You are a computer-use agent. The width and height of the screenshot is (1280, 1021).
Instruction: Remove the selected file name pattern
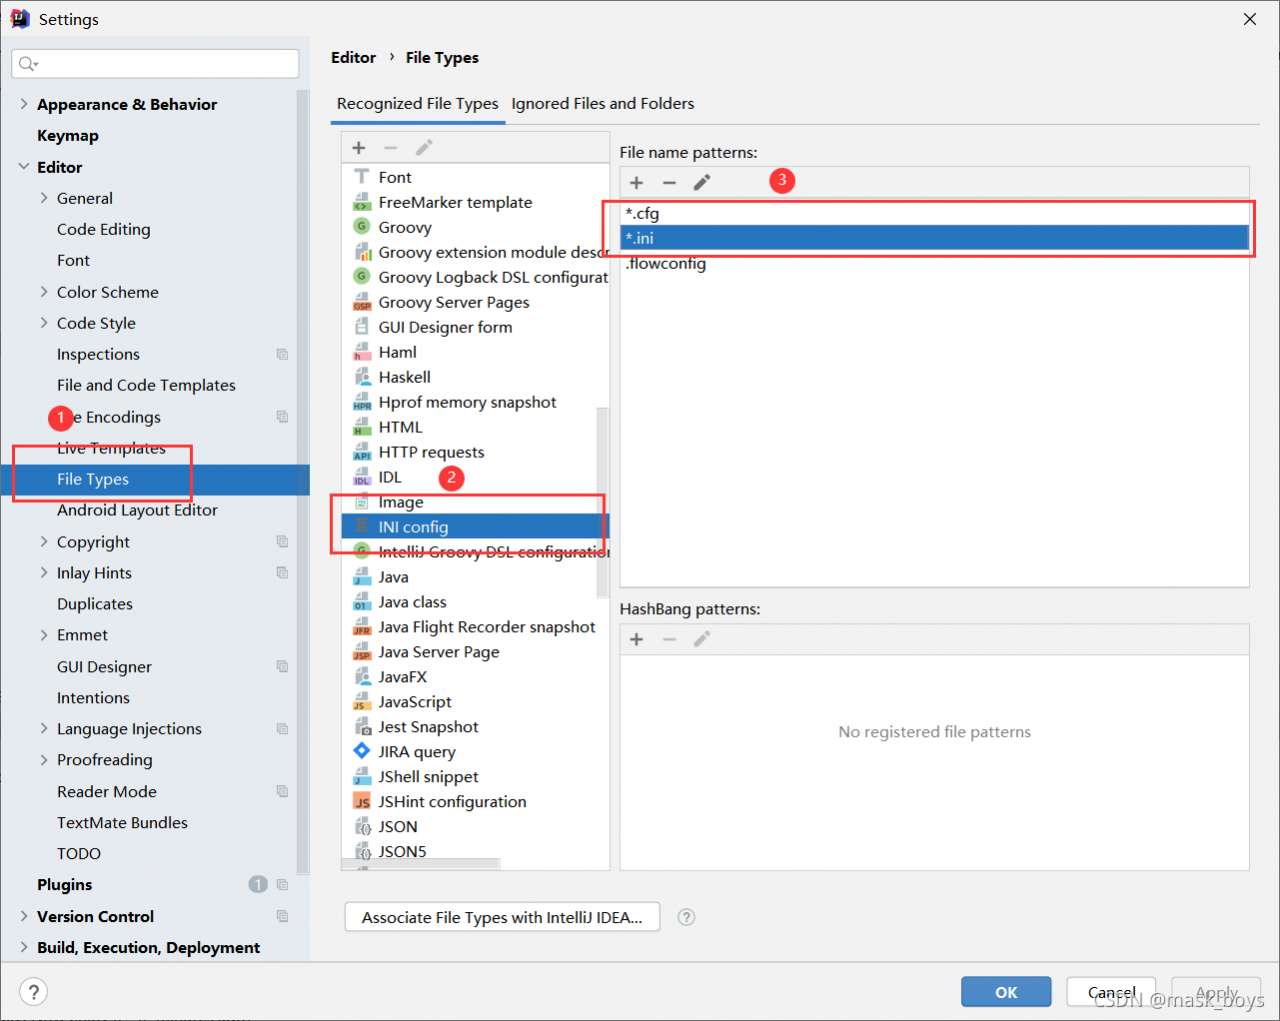(x=669, y=183)
